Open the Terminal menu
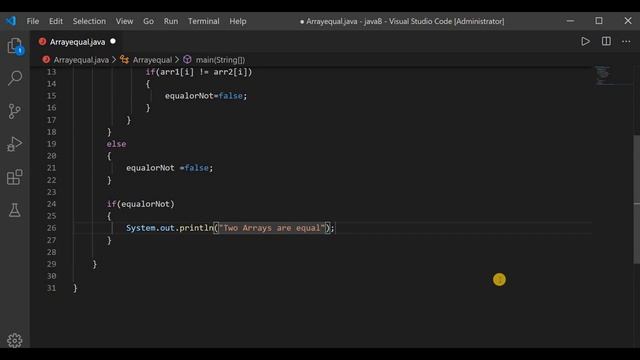Viewport: 640px width, 360px height. click(203, 21)
